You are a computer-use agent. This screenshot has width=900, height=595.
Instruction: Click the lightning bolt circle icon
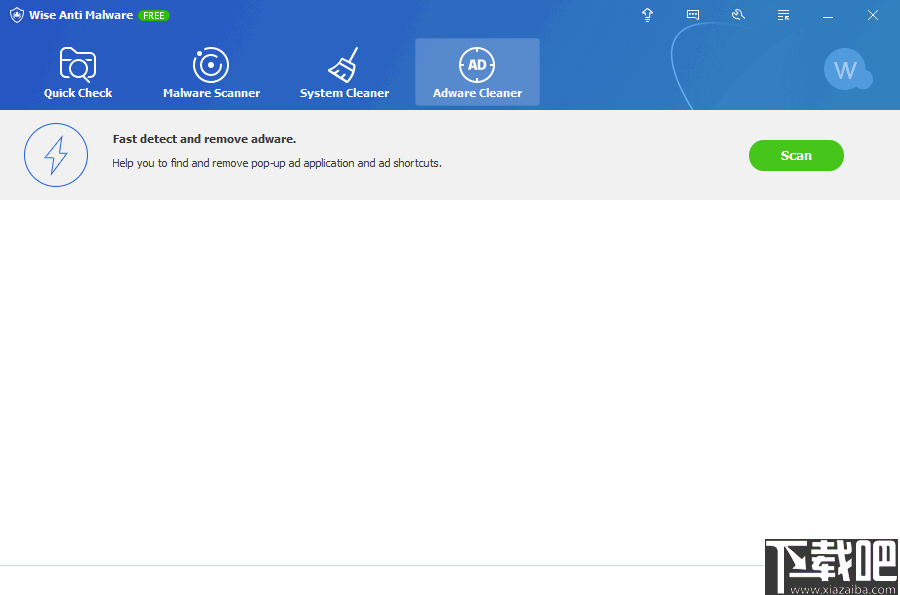click(56, 155)
